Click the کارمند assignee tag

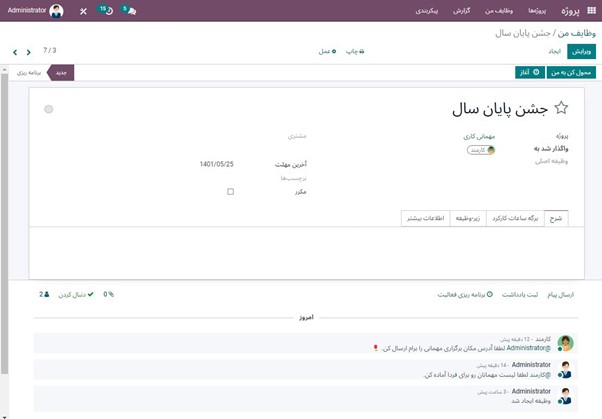481,150
